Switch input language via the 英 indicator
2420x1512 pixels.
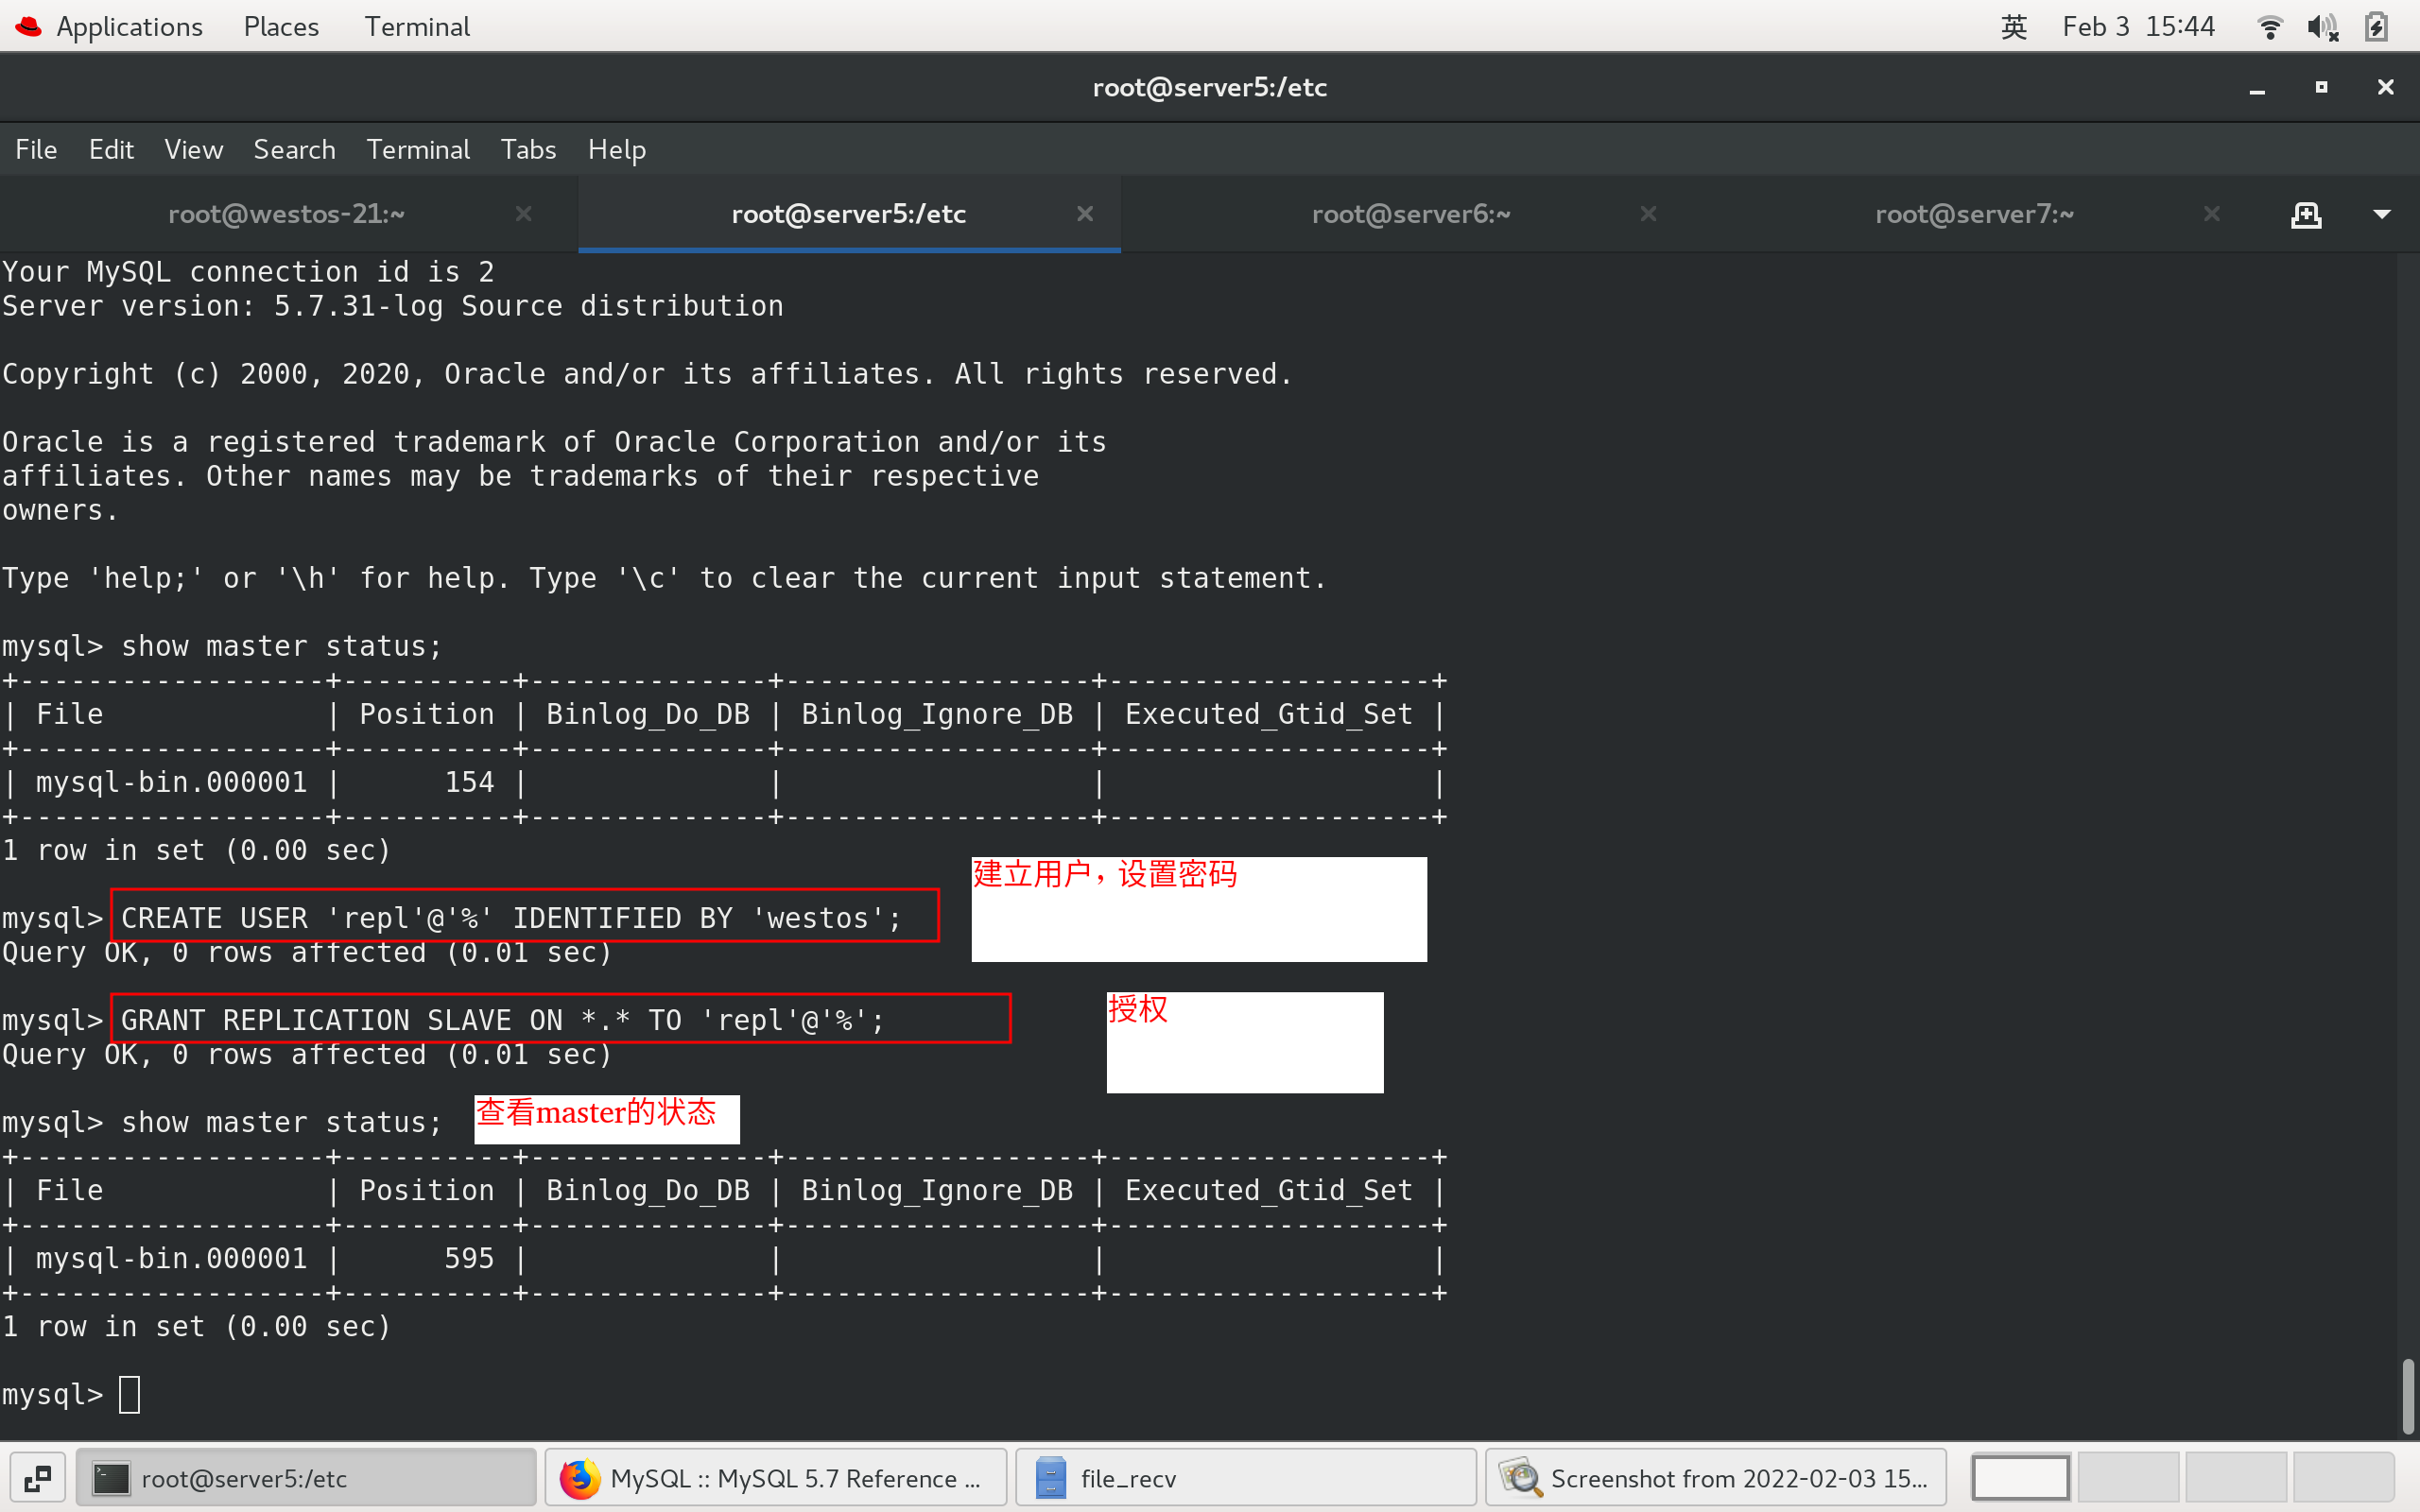click(x=2013, y=26)
